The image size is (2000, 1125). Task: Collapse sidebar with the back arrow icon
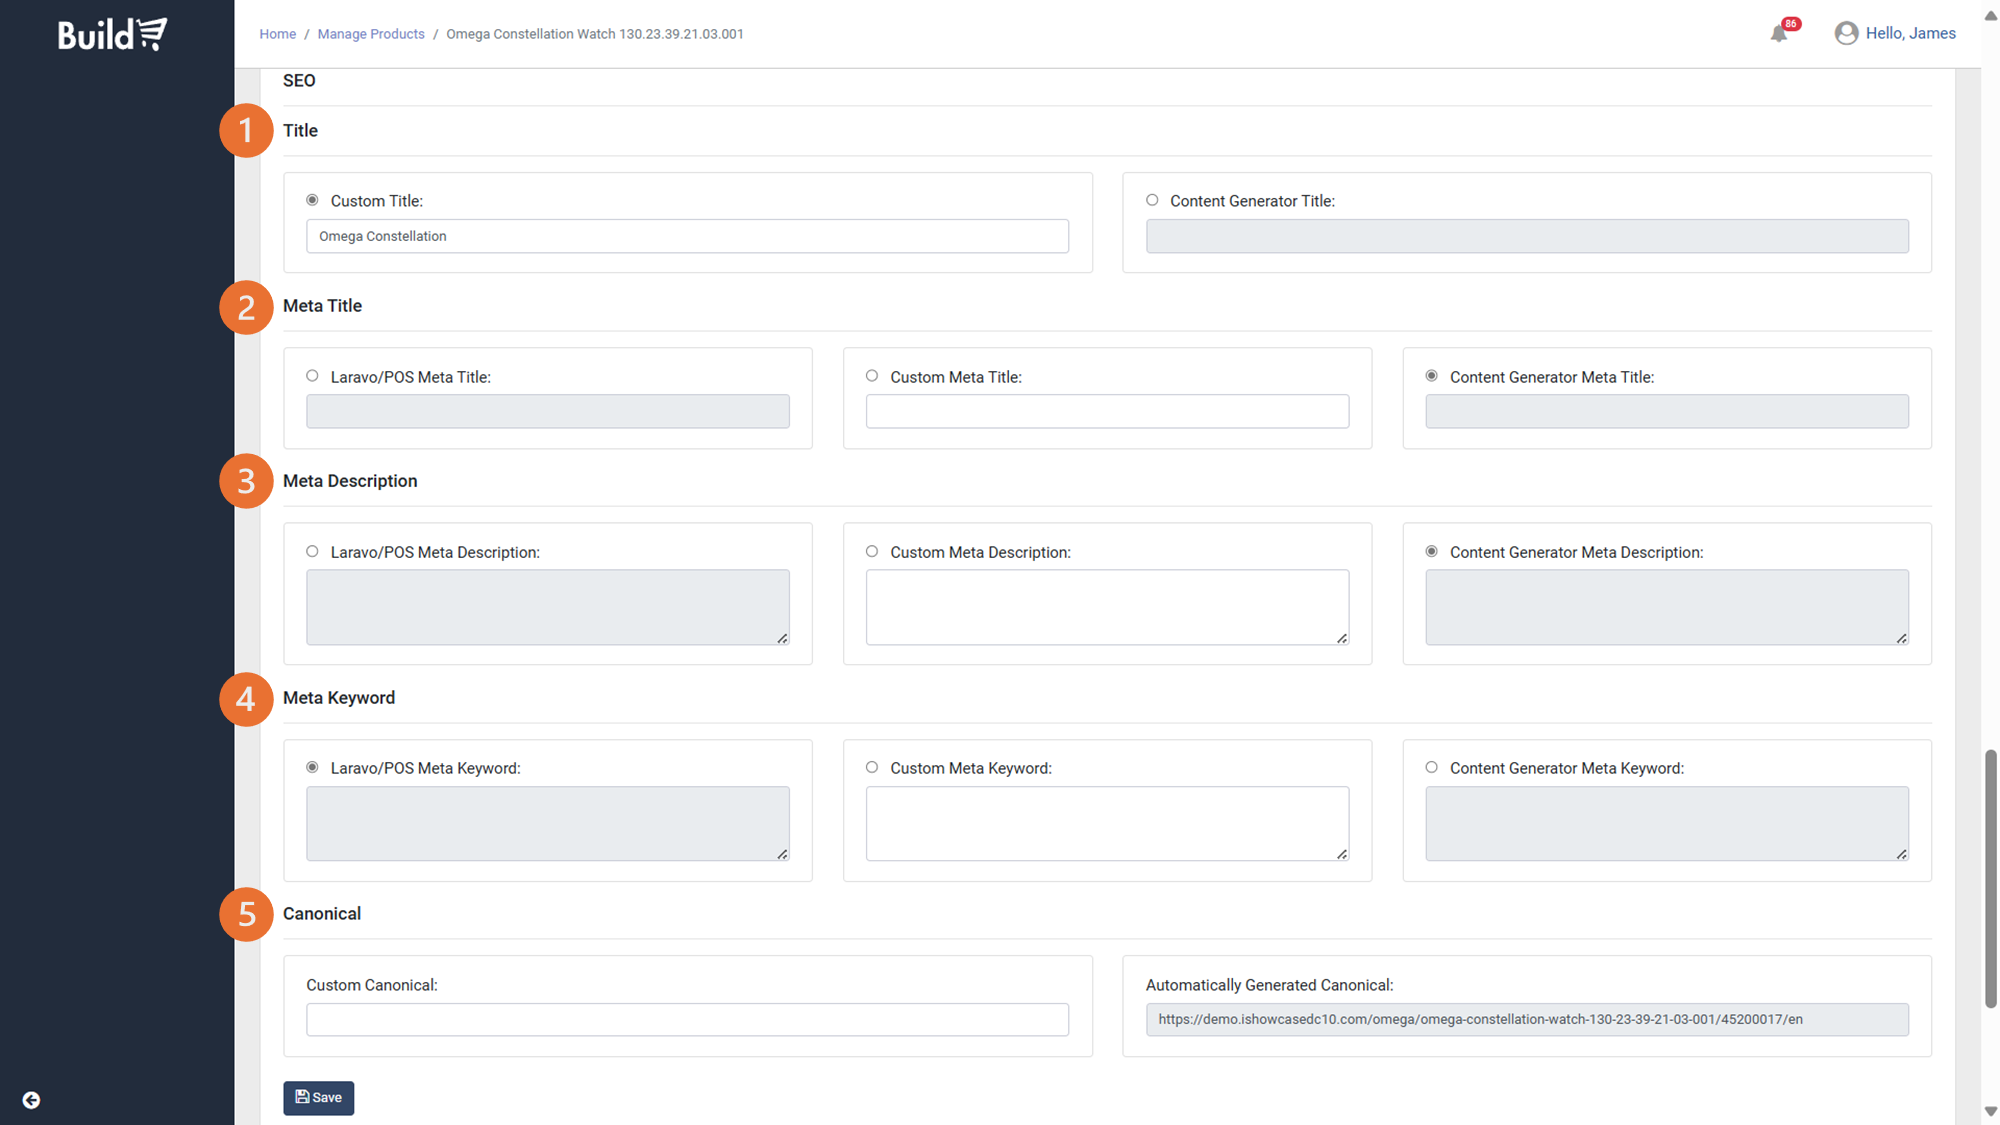pos(31,1100)
